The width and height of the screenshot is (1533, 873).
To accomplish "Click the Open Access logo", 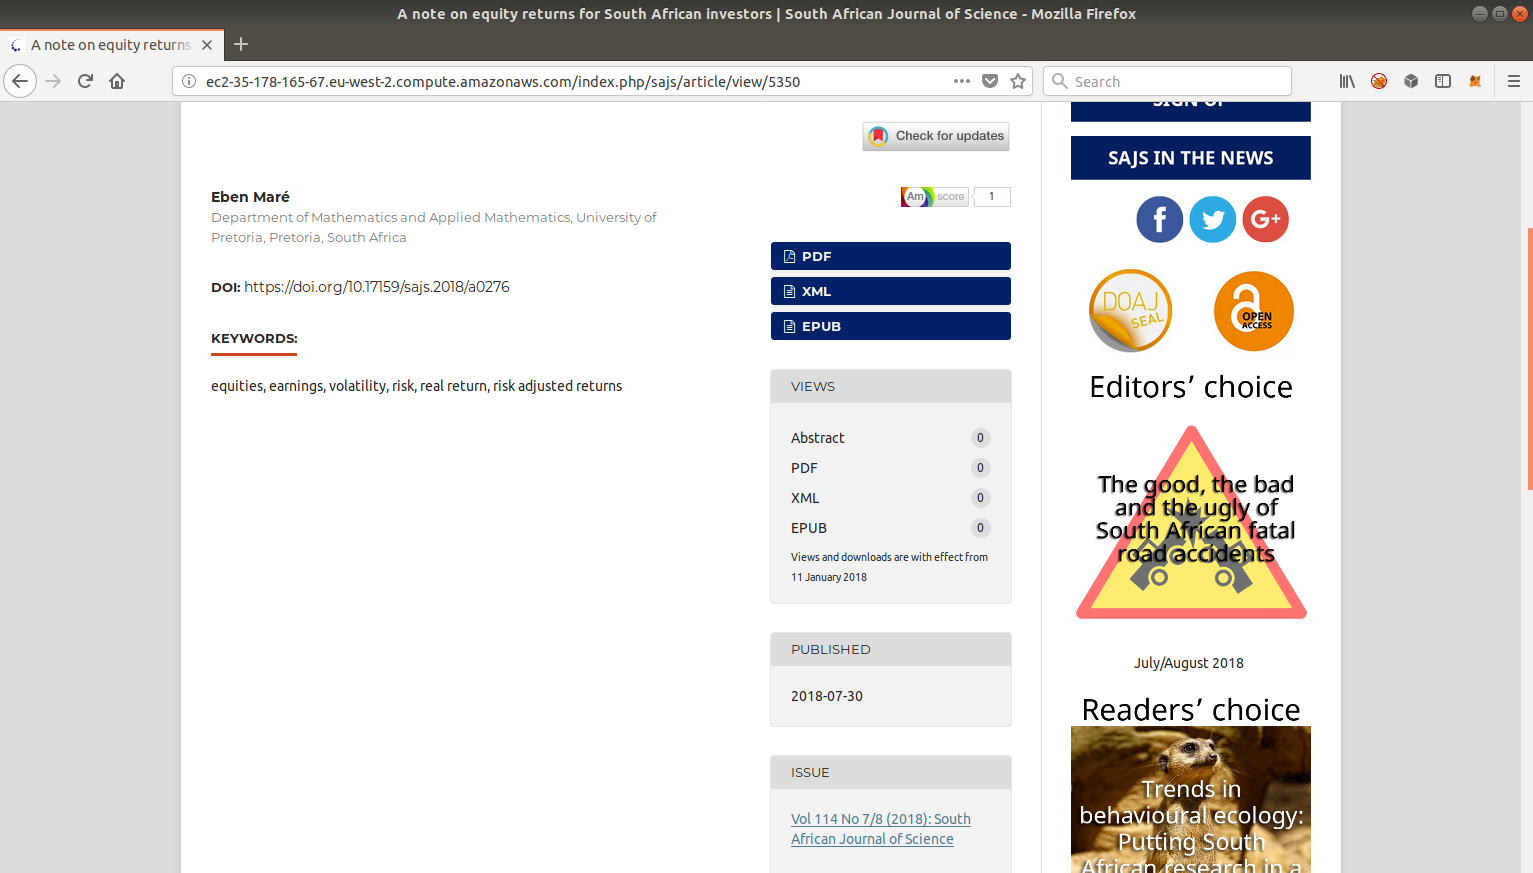I will tap(1253, 311).
